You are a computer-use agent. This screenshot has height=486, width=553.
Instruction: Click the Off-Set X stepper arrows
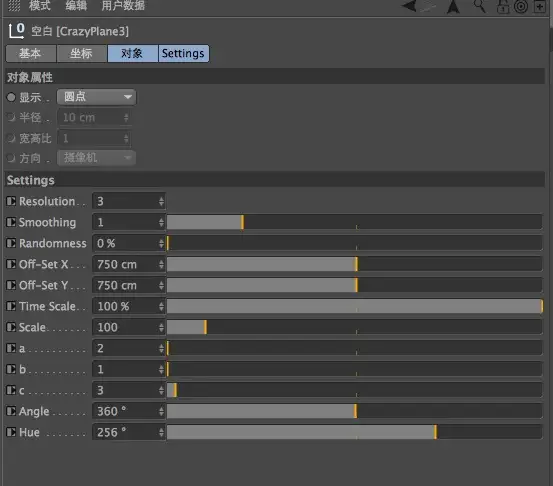(161, 264)
